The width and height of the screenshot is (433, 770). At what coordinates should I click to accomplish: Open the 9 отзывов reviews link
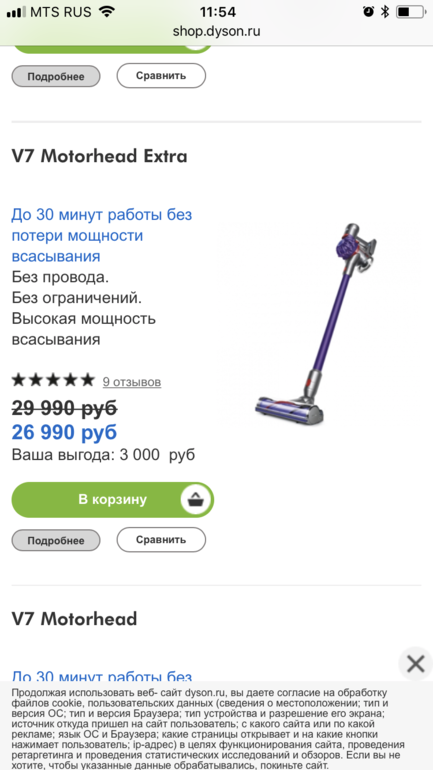coord(132,382)
